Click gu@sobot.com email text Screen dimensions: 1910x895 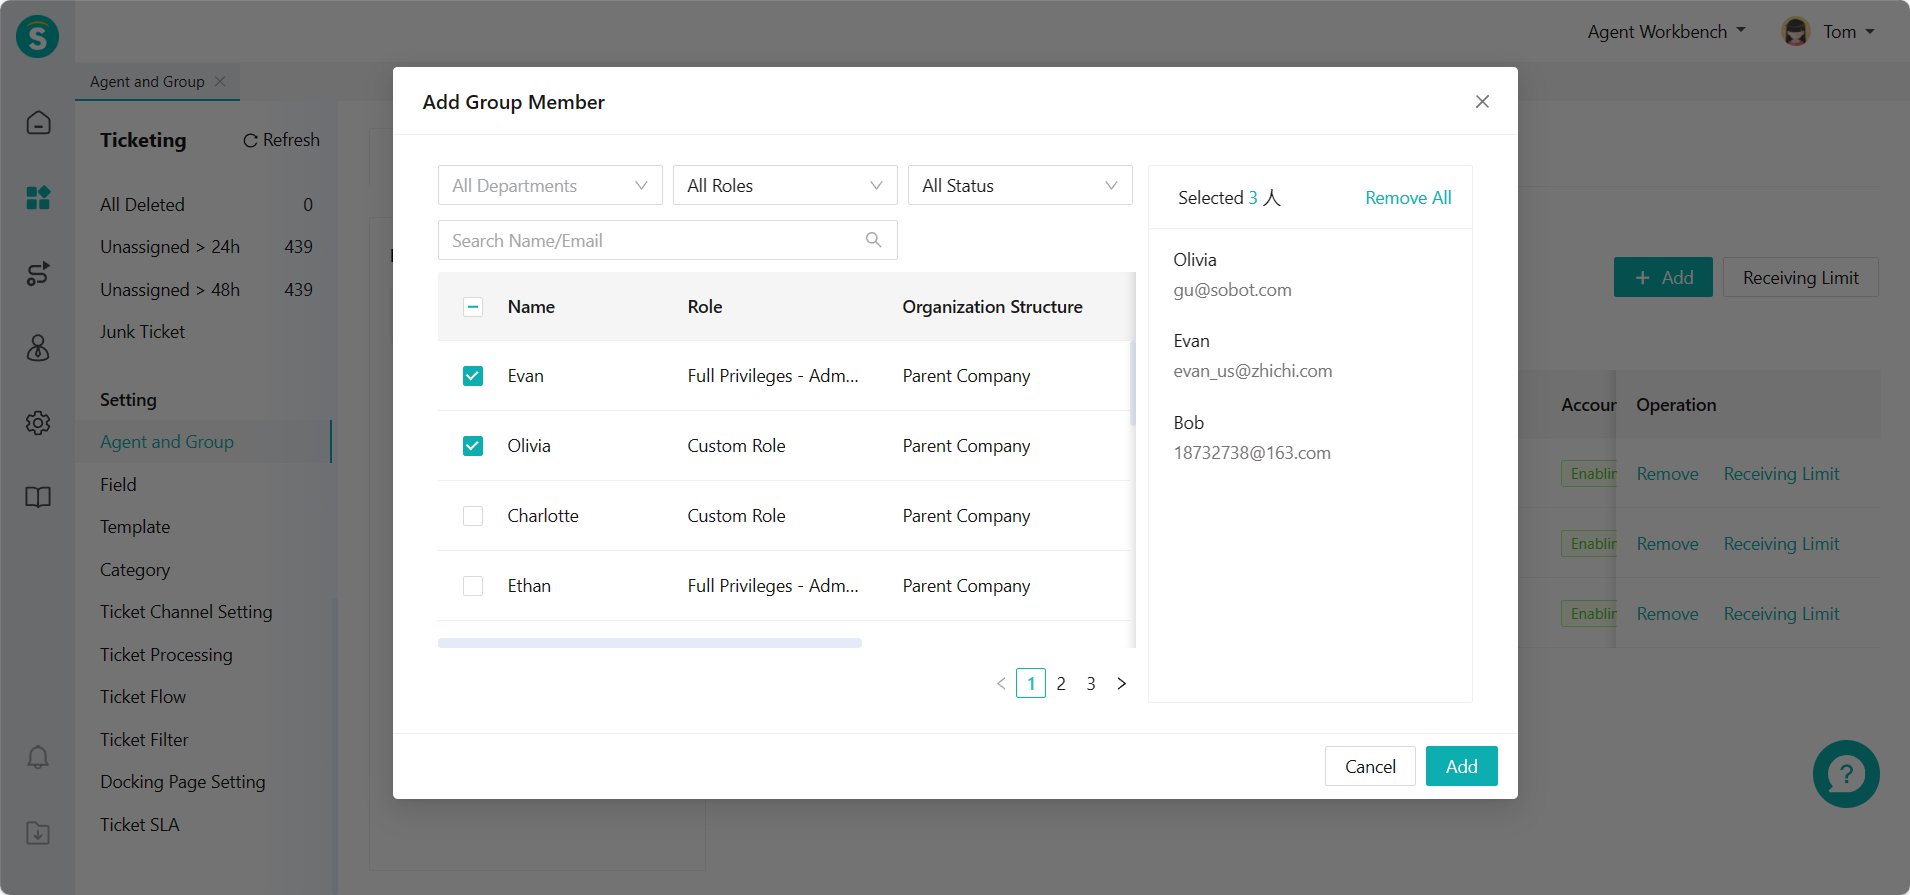pos(1232,289)
